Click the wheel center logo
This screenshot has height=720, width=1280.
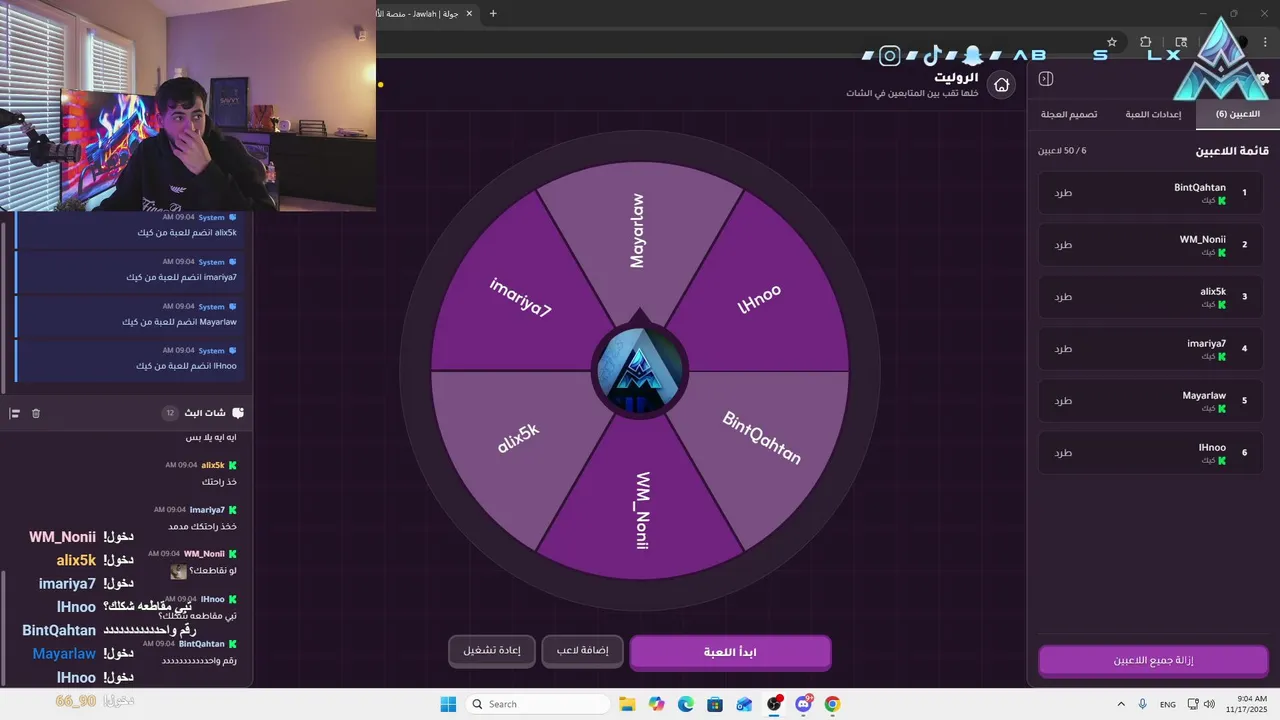640,371
